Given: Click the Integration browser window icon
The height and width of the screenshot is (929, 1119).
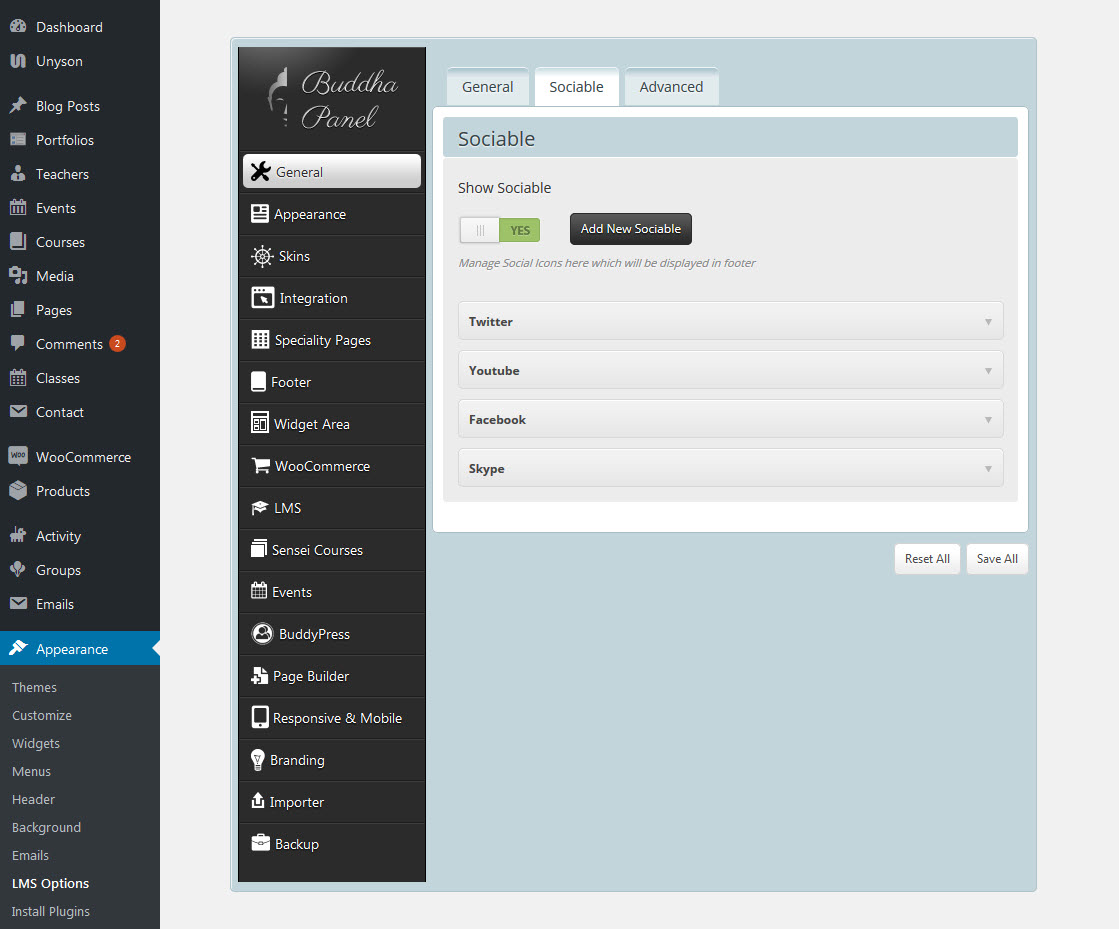Looking at the screenshot, I should (262, 298).
